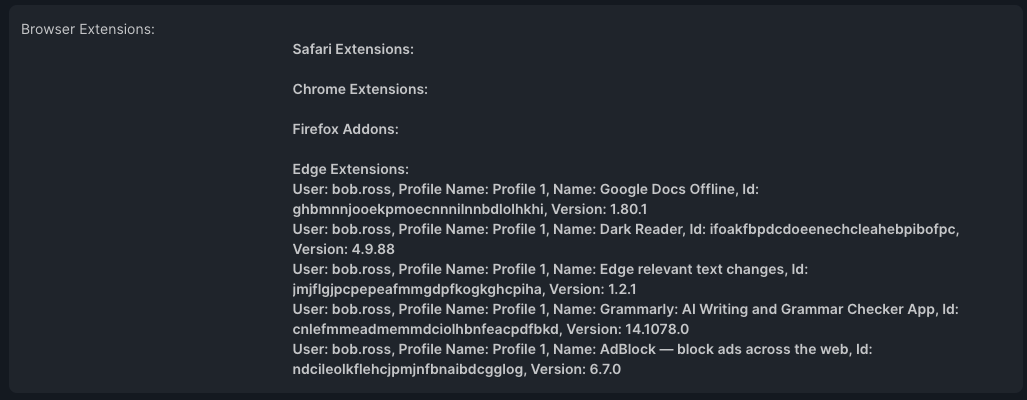
Task: Click the Browser Extensions label
Action: (x=88, y=29)
